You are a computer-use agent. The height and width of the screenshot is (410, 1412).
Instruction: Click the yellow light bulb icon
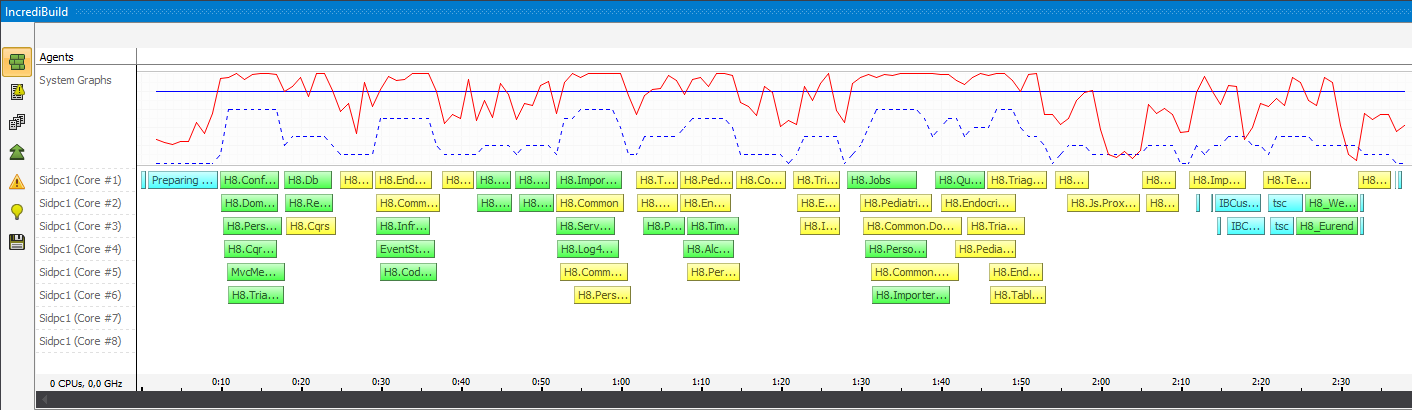coord(17,211)
